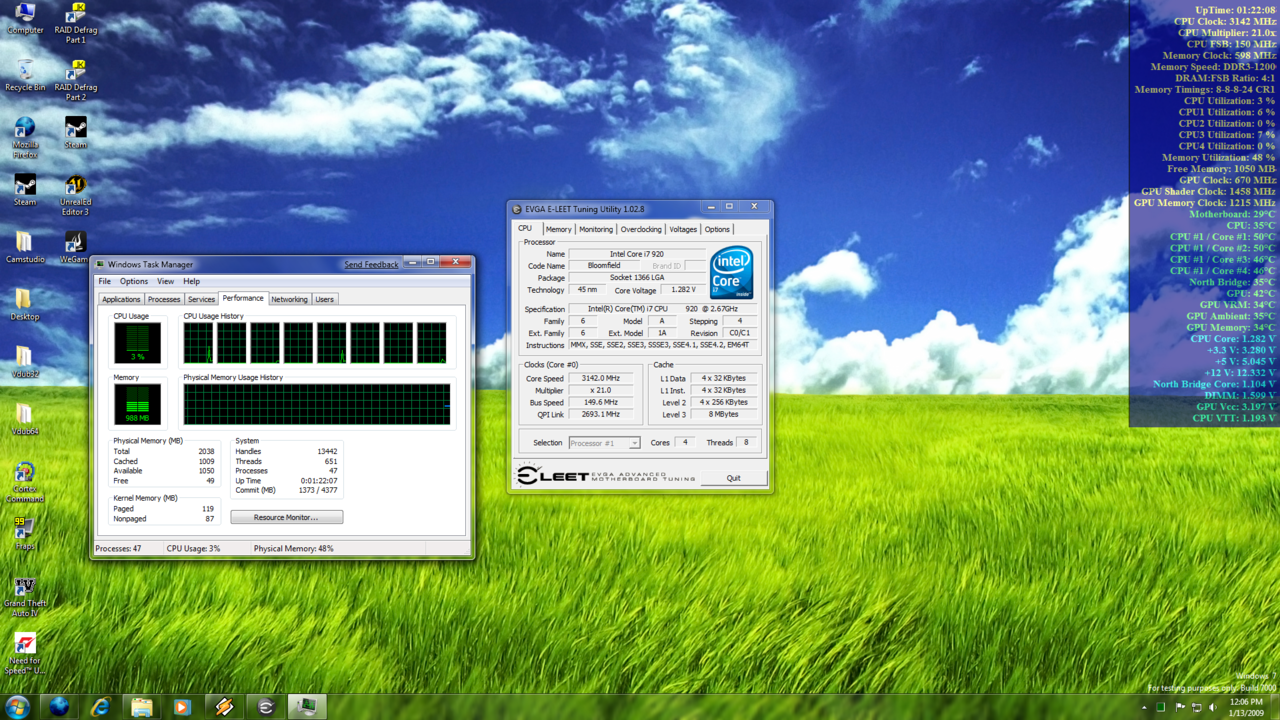Screen dimensions: 1280x720
Task: Switch to Users tab in Task Manager
Action: tap(324, 299)
